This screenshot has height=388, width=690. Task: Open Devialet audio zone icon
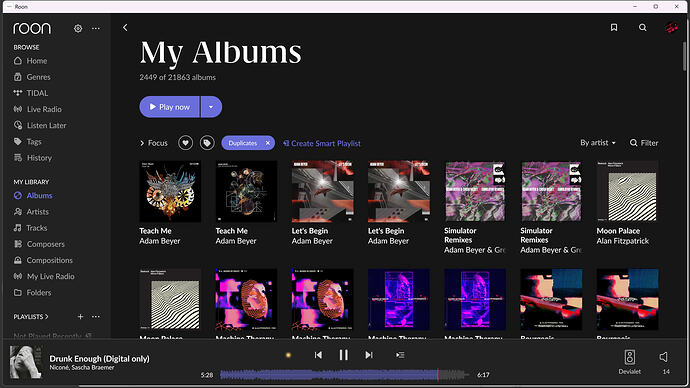pos(630,357)
